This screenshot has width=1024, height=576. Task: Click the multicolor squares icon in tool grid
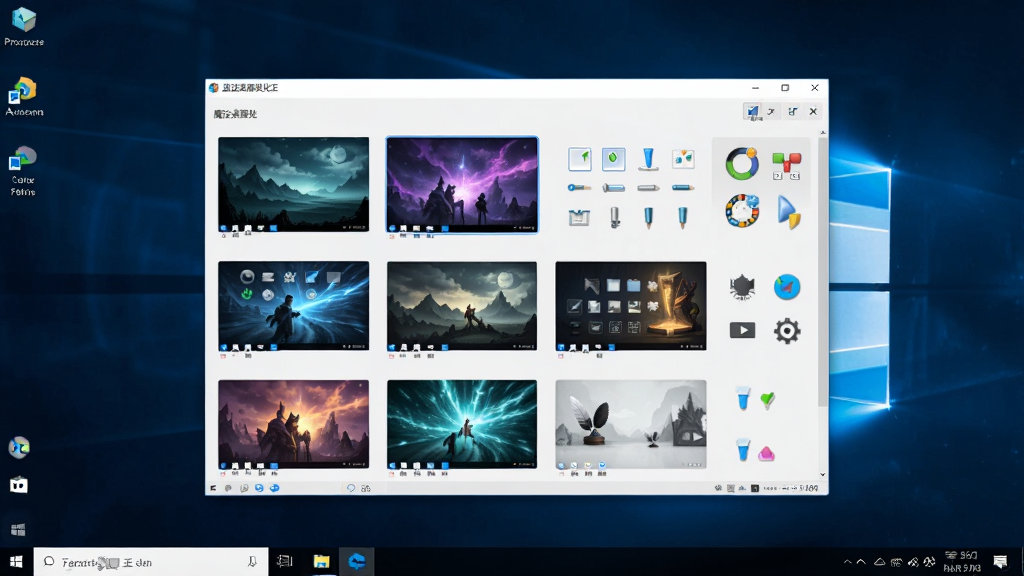682,158
